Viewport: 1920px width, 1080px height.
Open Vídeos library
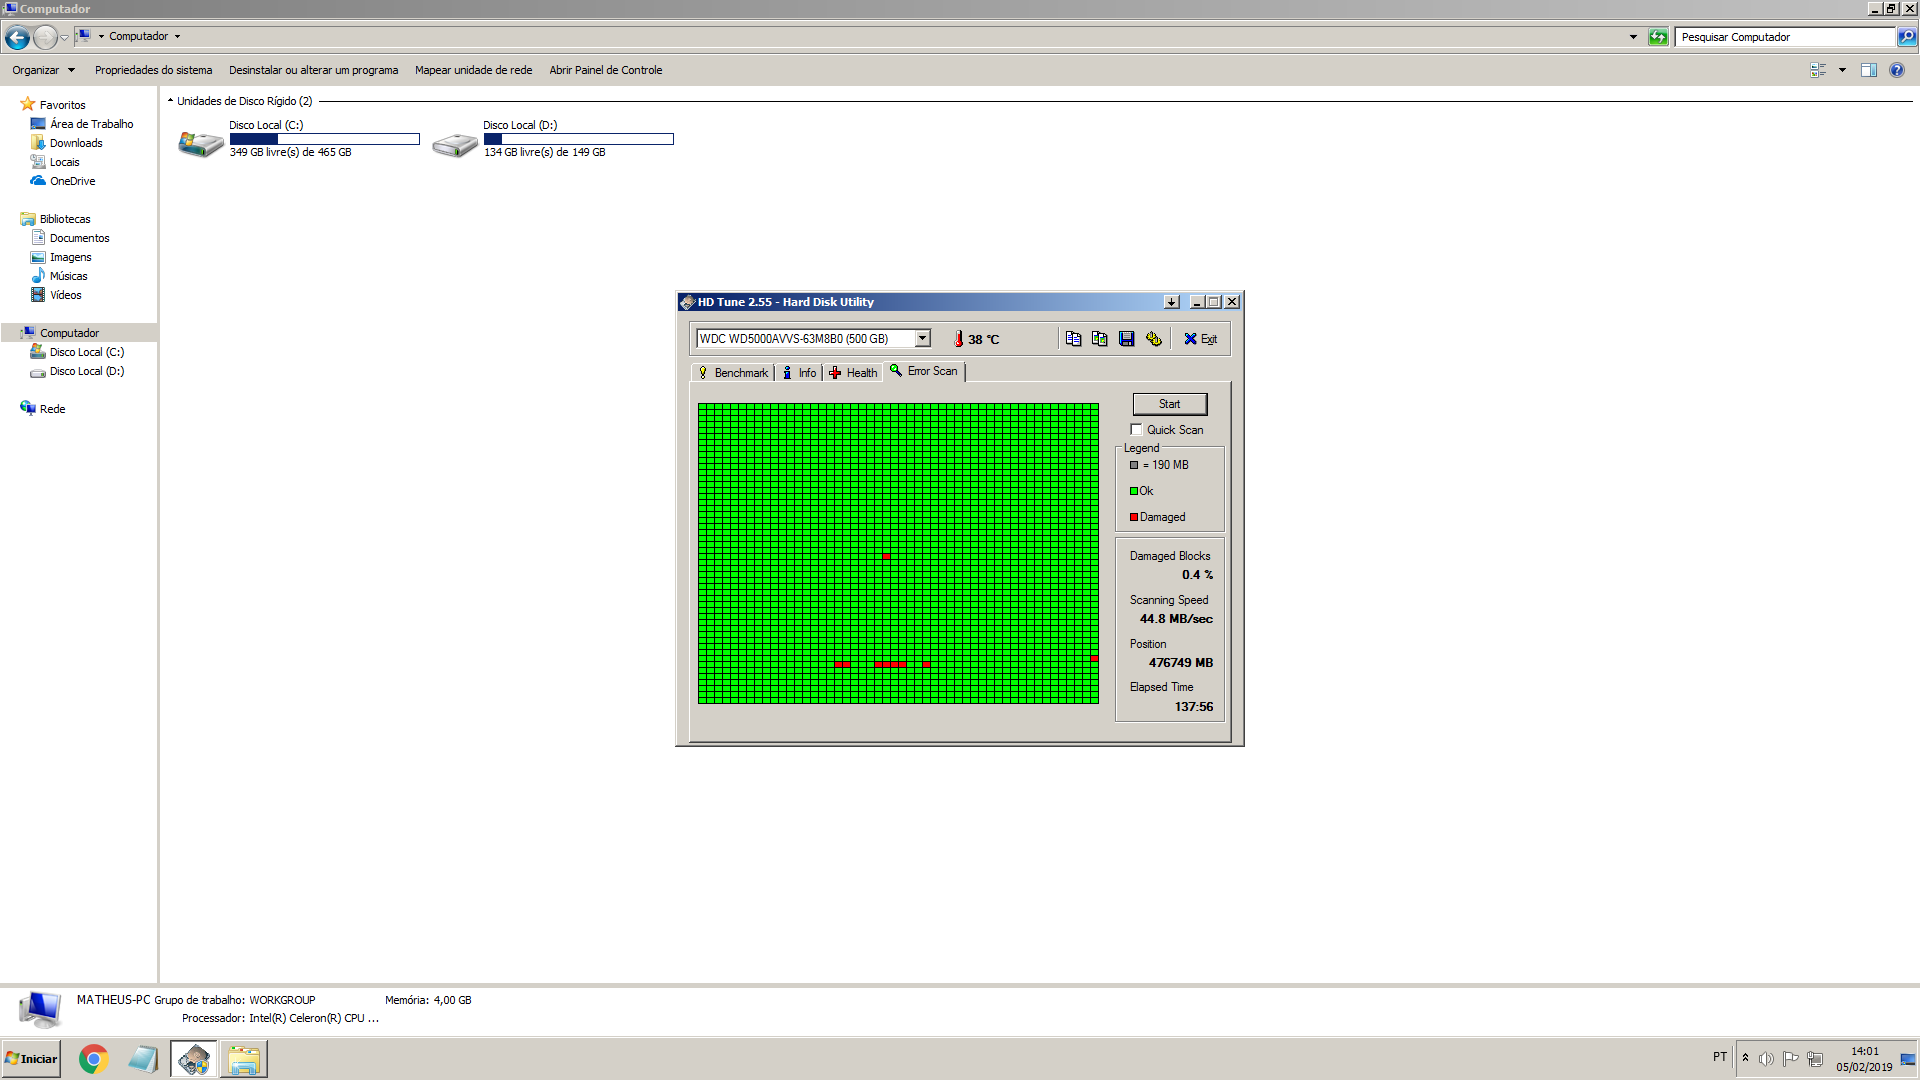(65, 295)
